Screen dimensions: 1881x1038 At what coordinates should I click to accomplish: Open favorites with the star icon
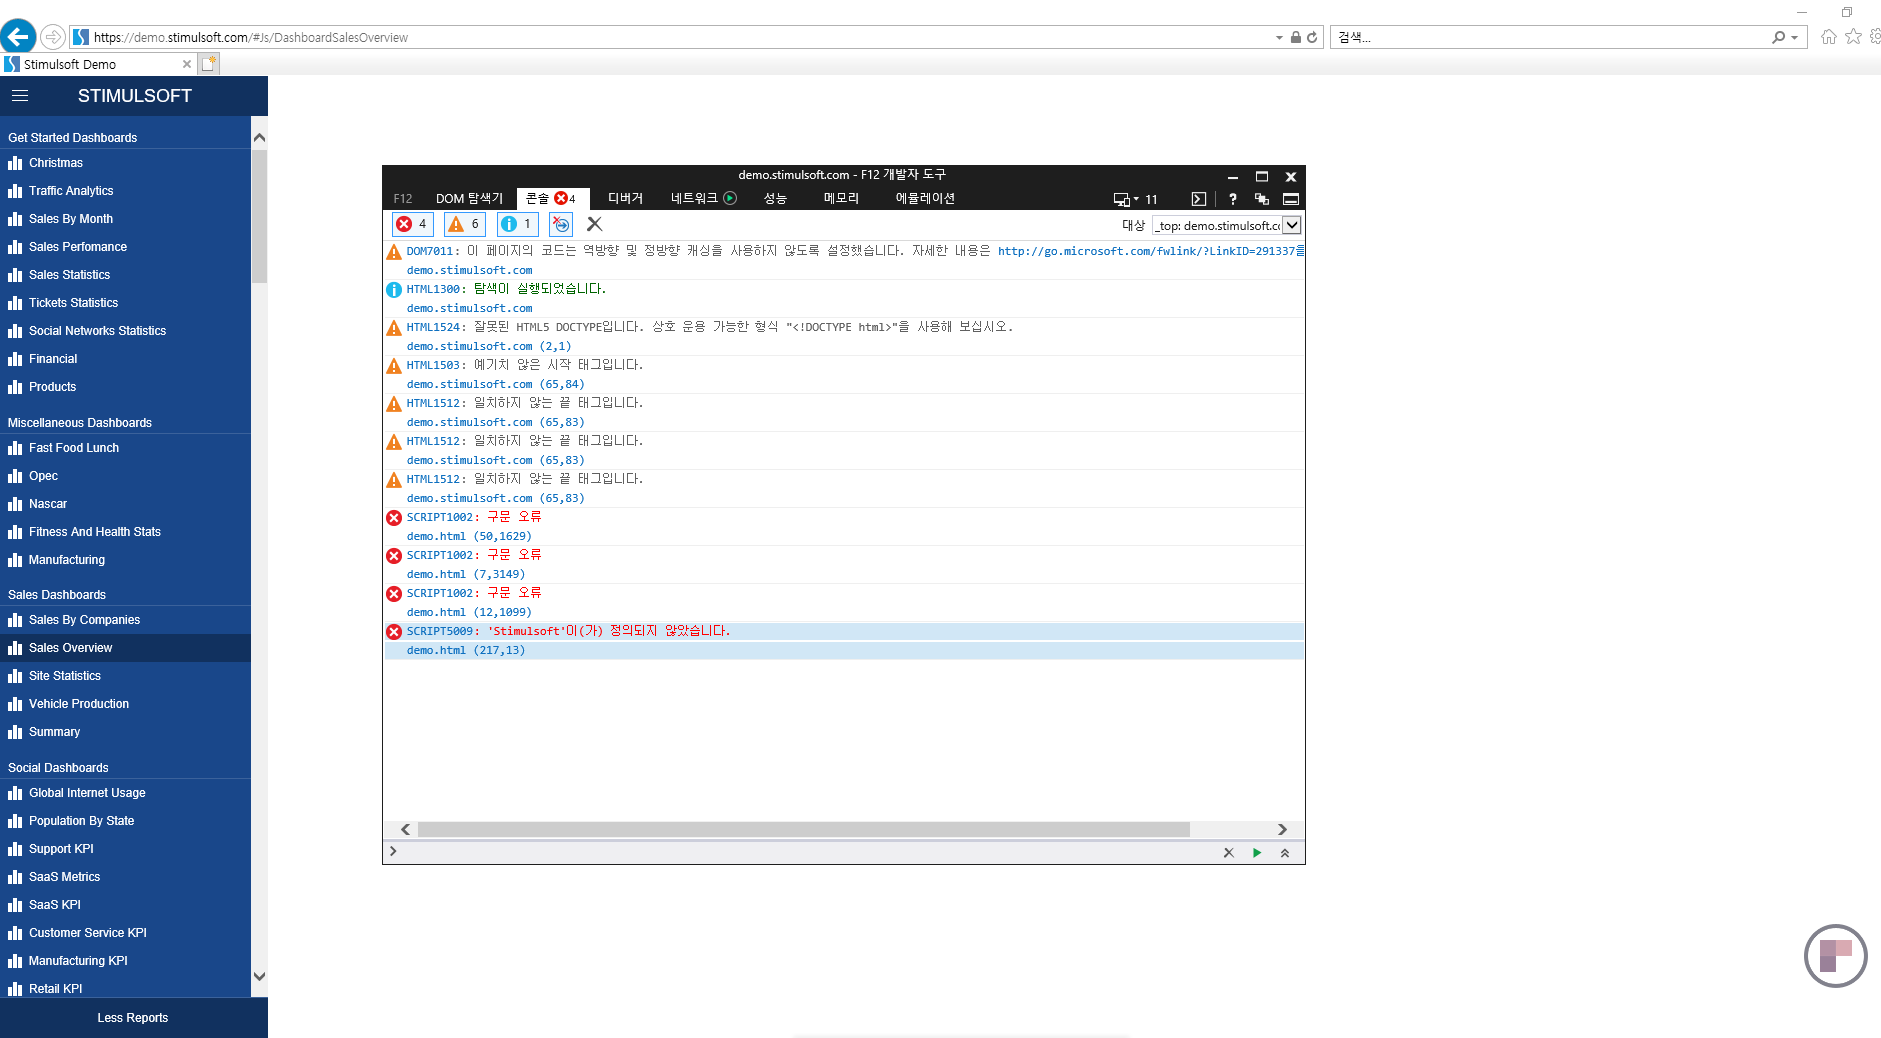pos(1853,37)
